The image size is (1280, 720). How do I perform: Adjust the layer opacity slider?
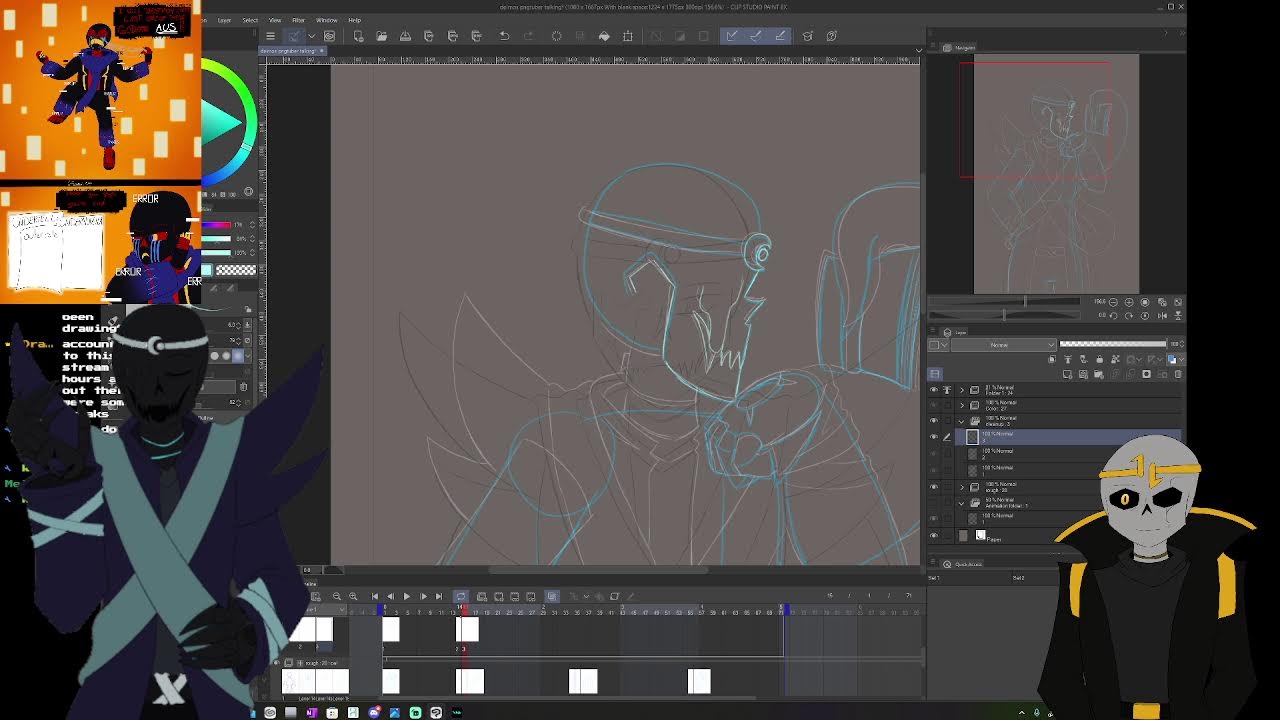[x=1113, y=345]
